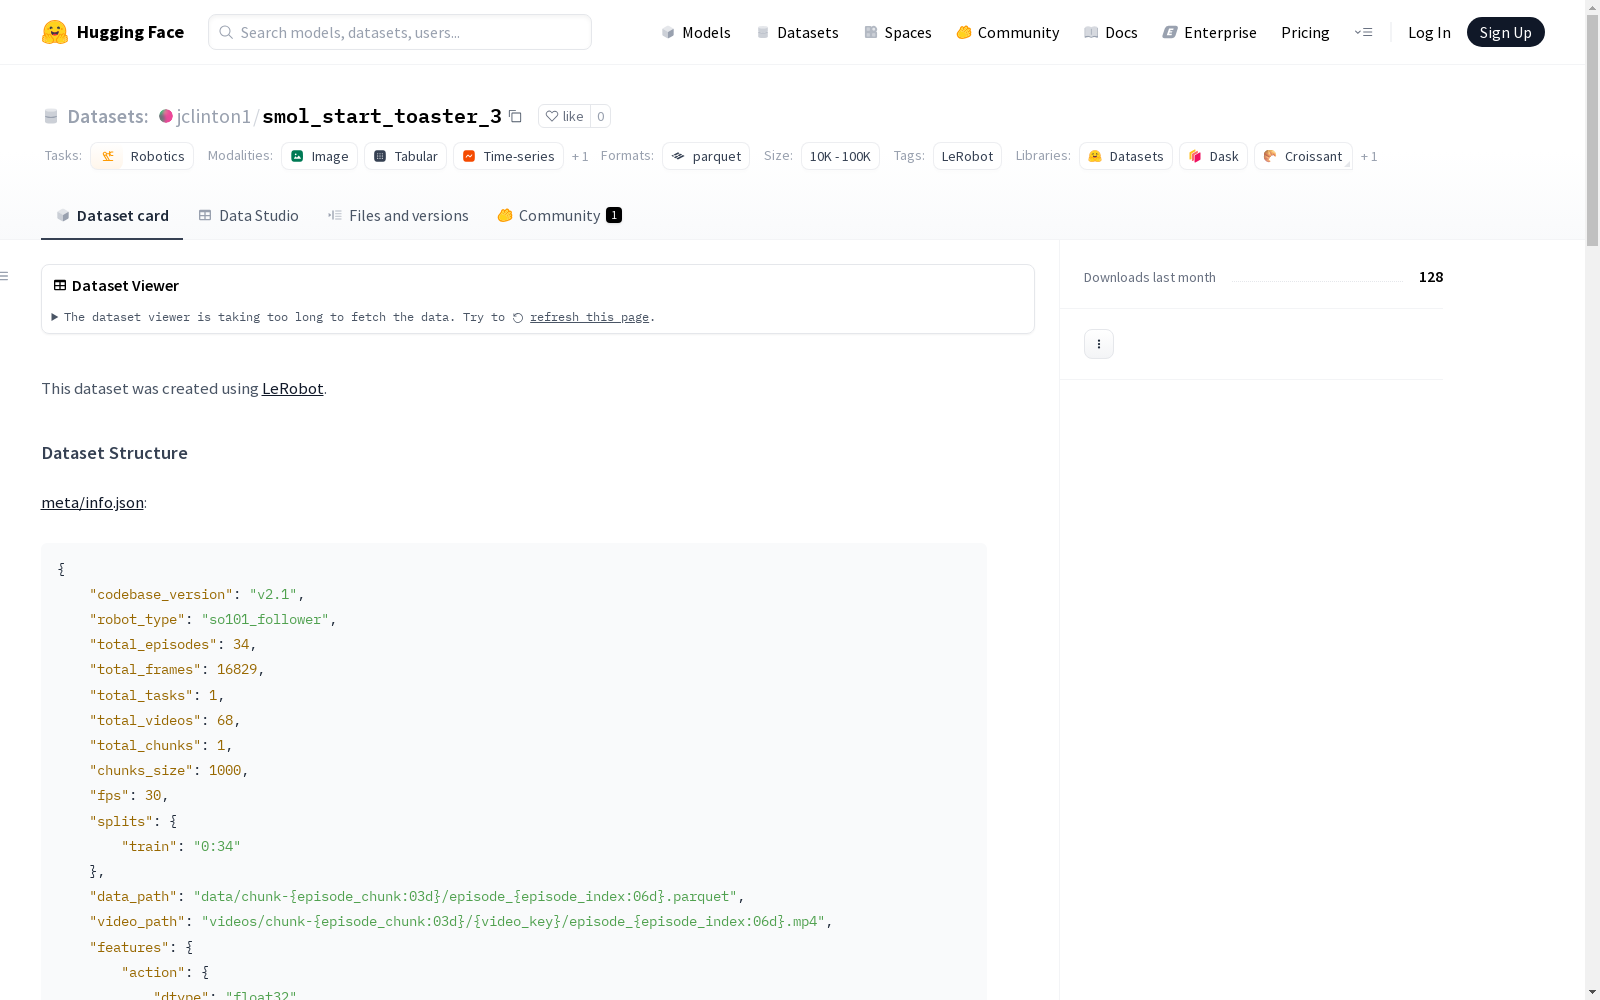
Task: Show the +1 additional modalities
Action: point(580,156)
